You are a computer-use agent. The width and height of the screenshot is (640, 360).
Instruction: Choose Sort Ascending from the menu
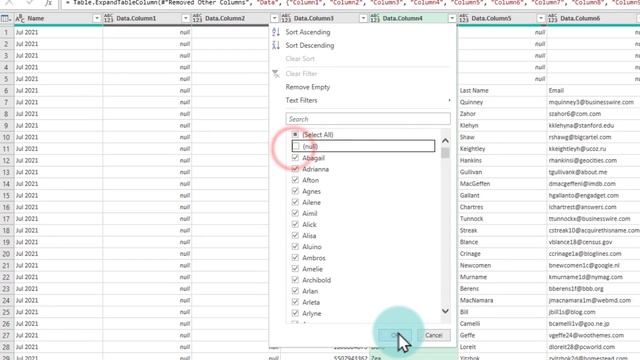coord(308,32)
